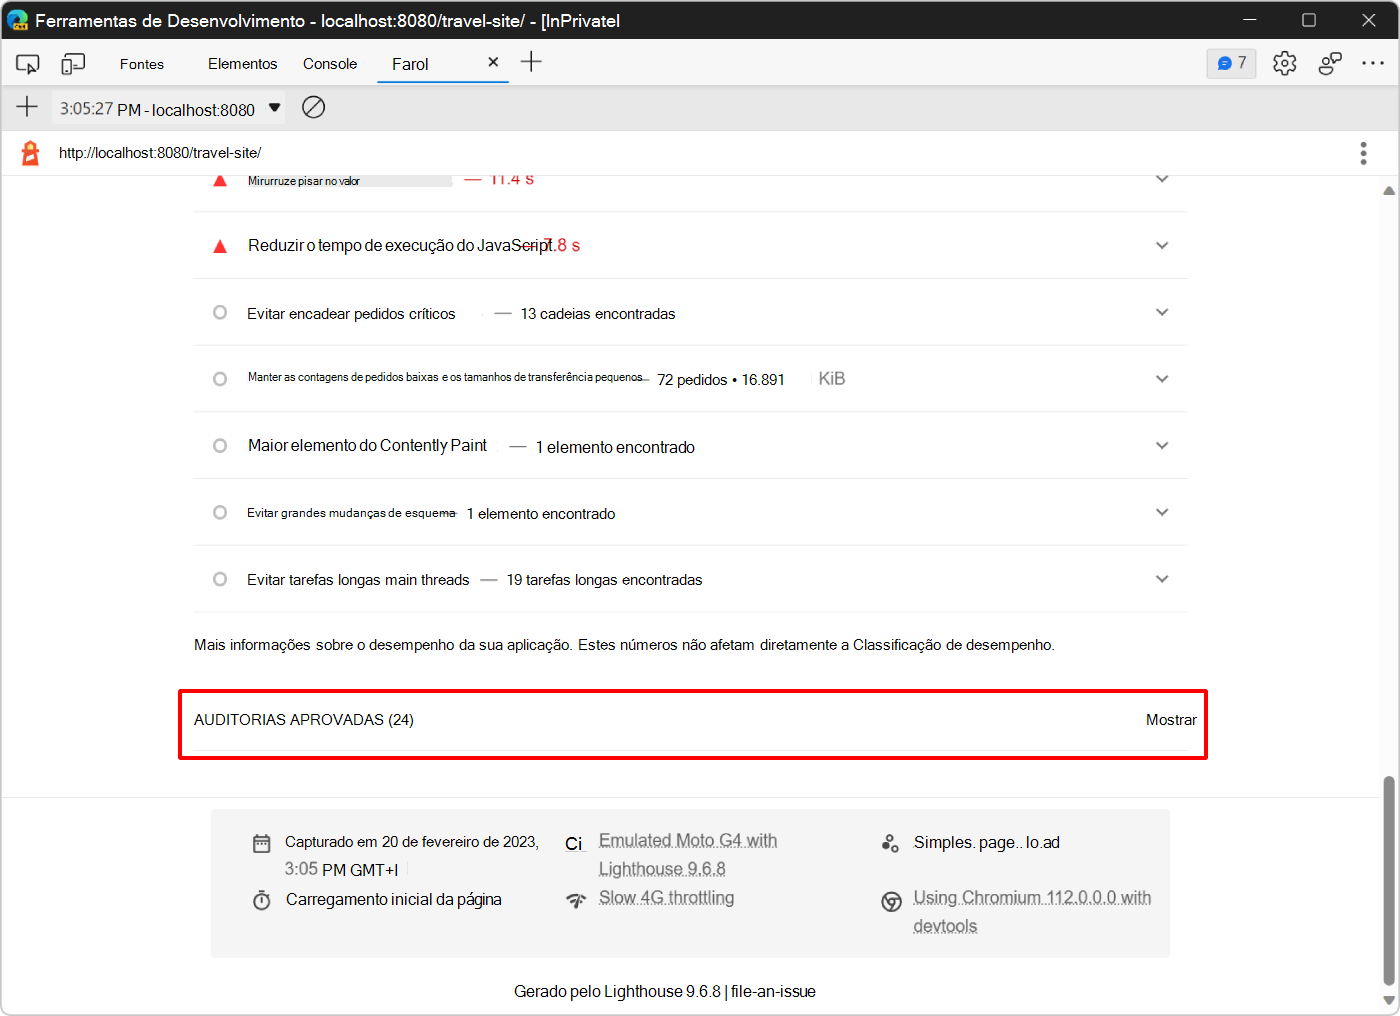Screen dimensions: 1400x1016
Task: Click the gray circle beside Evitar encadear pedidos
Action: [x=220, y=313]
